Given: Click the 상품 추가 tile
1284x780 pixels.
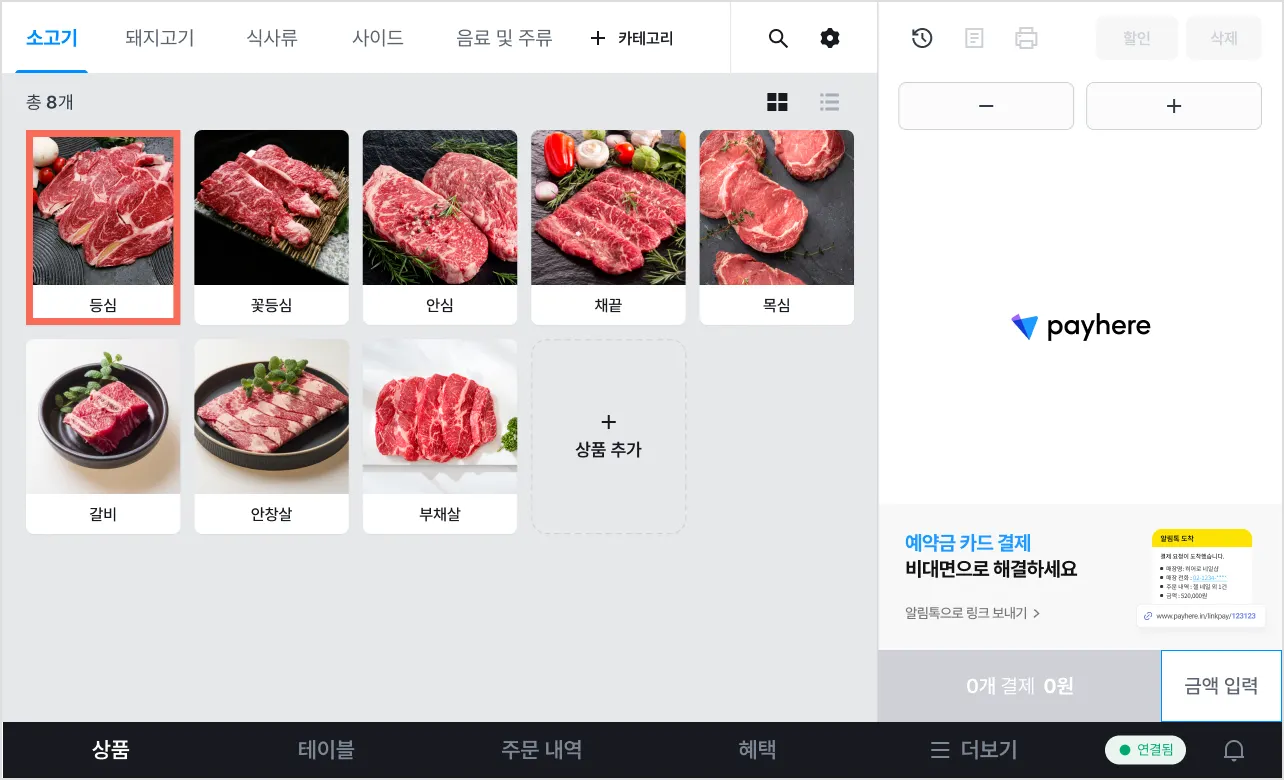Looking at the screenshot, I should coord(608,436).
